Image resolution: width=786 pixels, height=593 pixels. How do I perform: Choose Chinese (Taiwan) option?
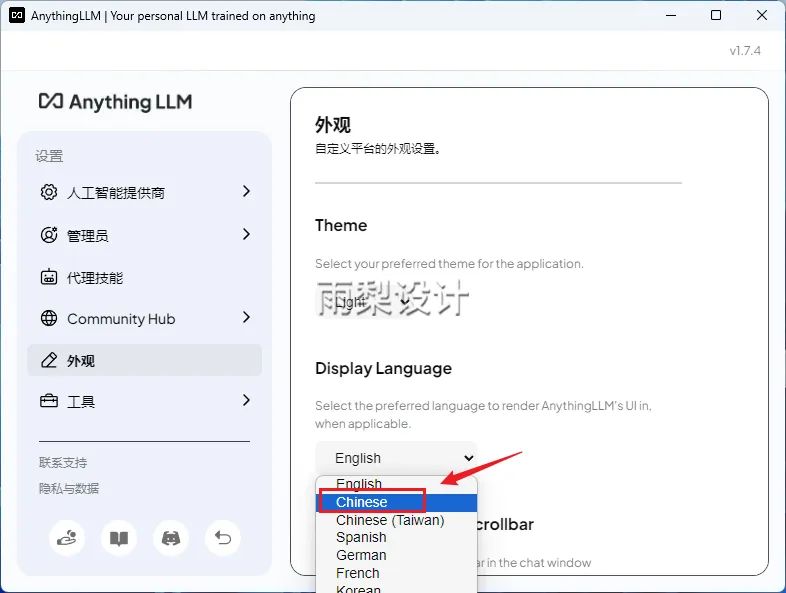(x=397, y=520)
